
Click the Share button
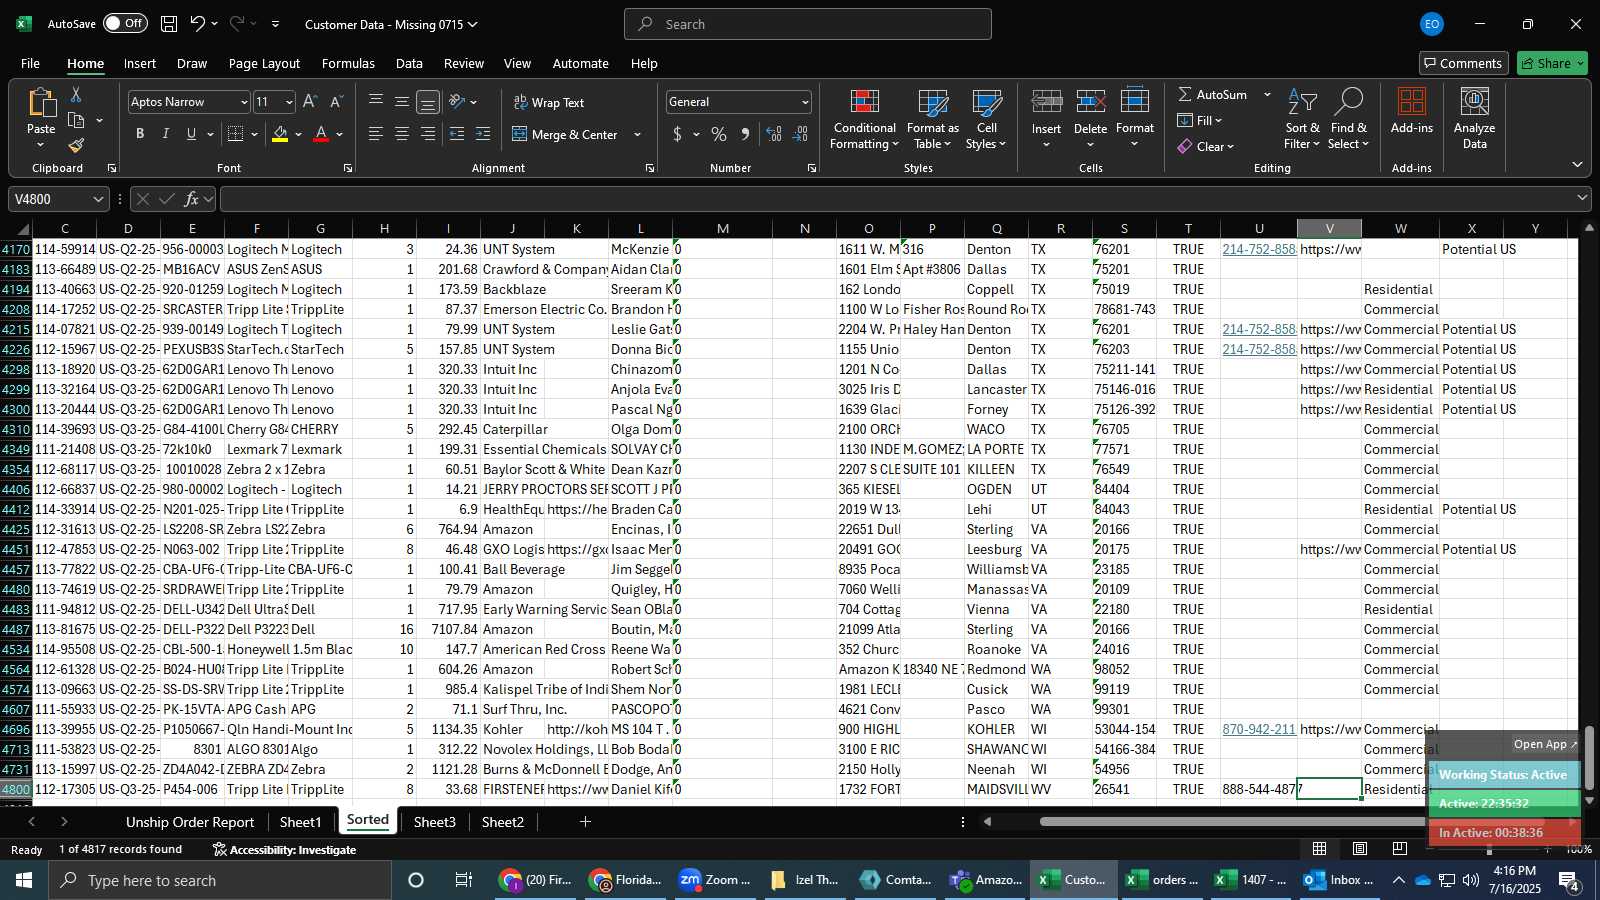[x=1552, y=63]
